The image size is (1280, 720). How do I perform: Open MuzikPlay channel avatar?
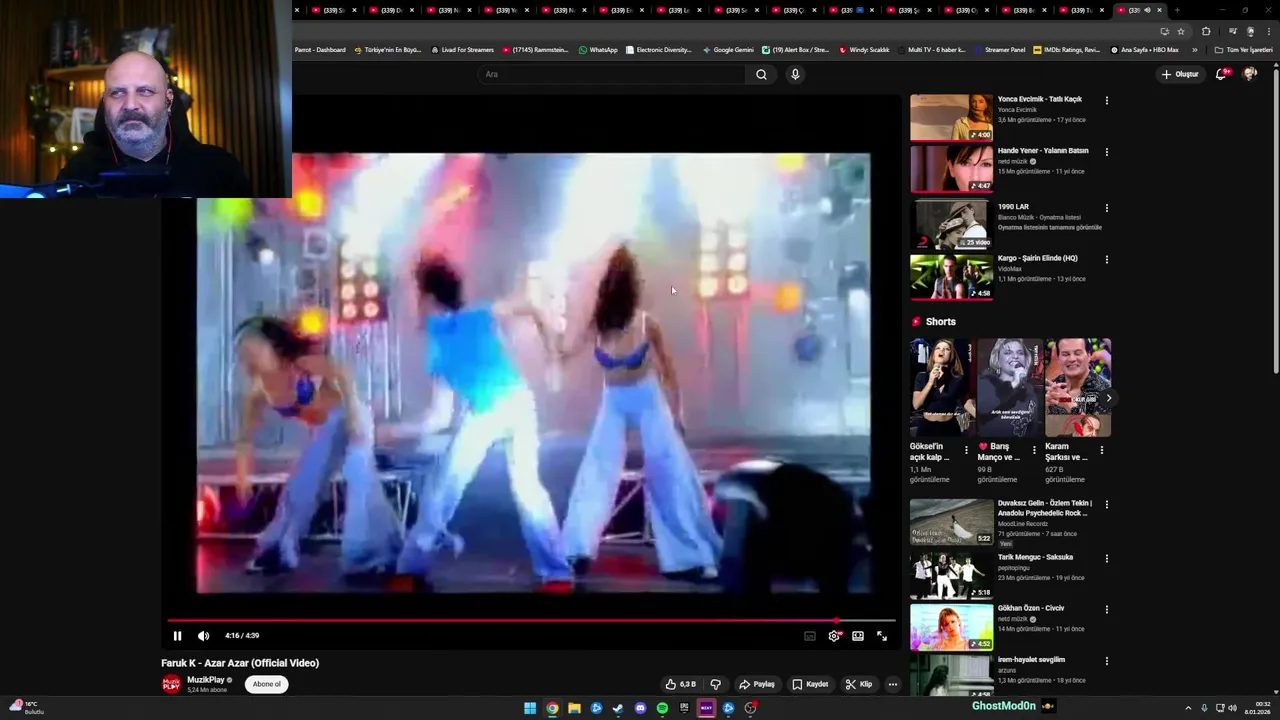click(172, 684)
